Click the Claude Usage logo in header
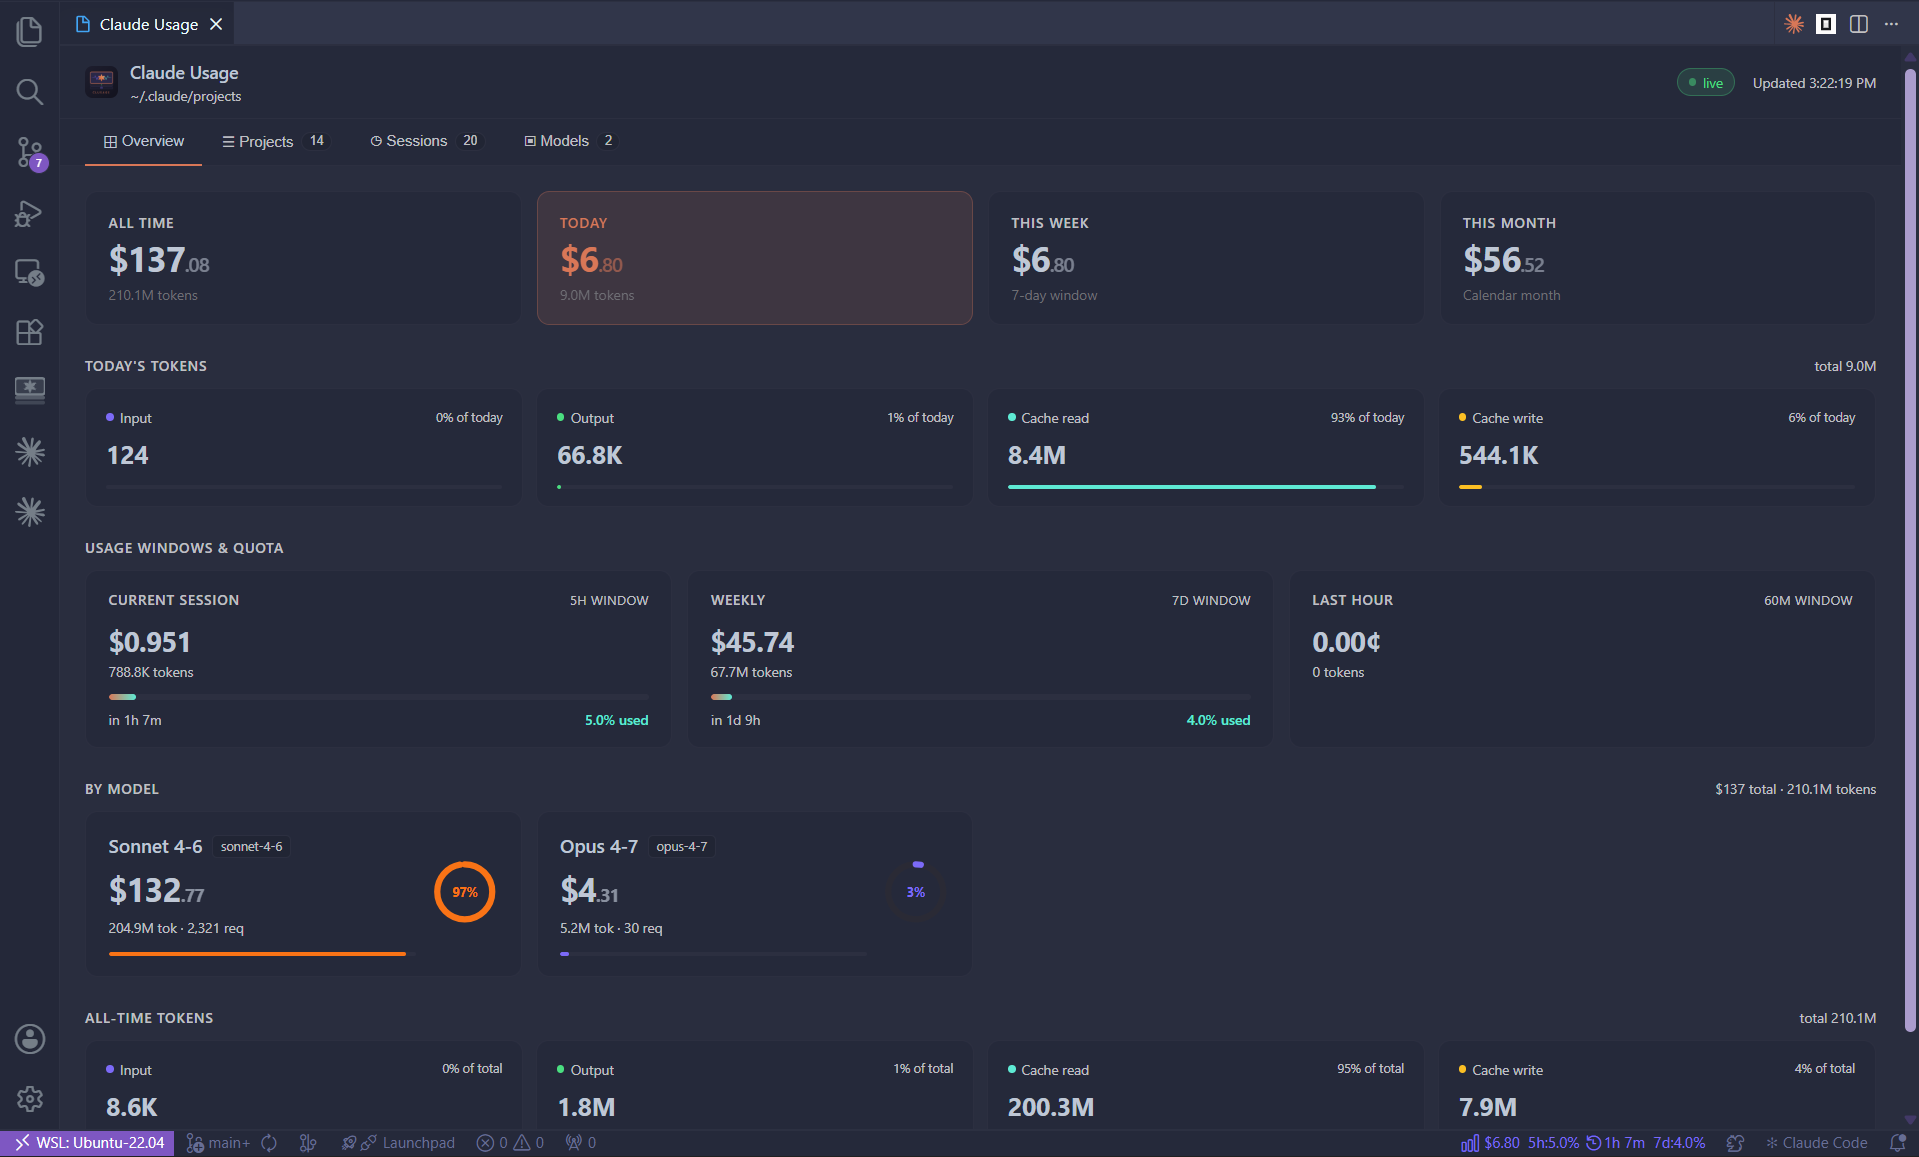Screen dimensions: 1919x1157 point(102,82)
